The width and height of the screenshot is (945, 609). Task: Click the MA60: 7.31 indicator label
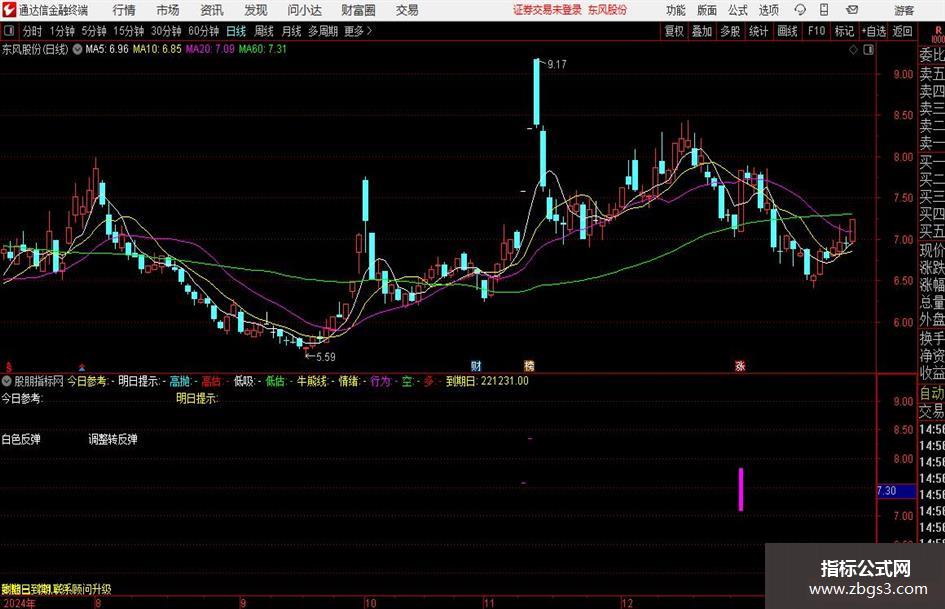tap(263, 49)
